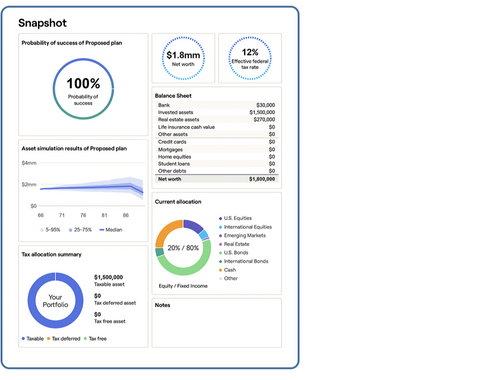Click the U.S. Bonds legend entry
This screenshot has height=380, width=500.
pyautogui.click(x=233, y=253)
